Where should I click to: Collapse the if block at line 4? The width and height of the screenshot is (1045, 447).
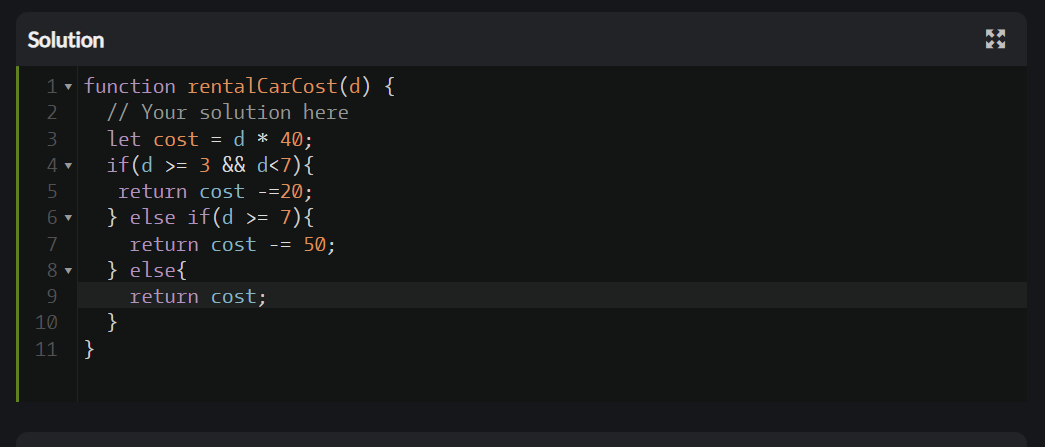[x=68, y=165]
